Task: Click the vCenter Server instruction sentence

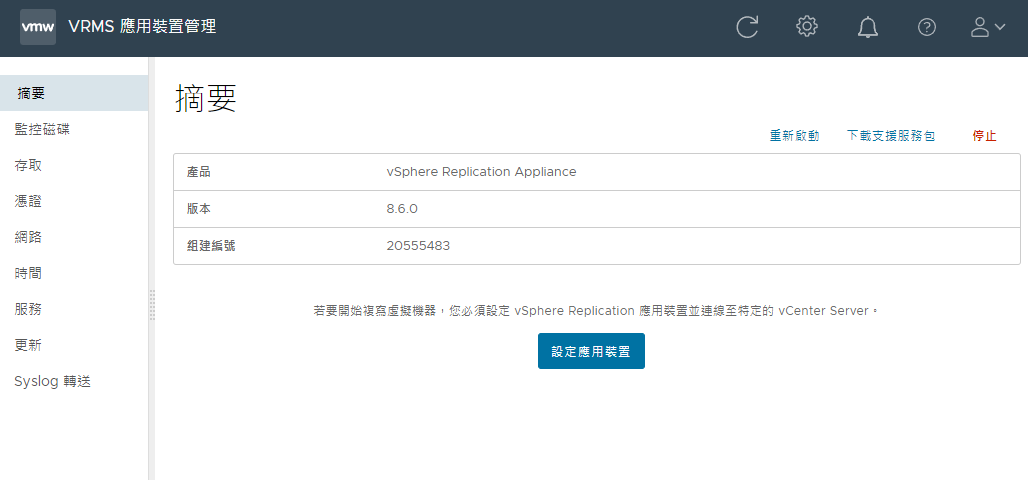Action: [x=596, y=311]
